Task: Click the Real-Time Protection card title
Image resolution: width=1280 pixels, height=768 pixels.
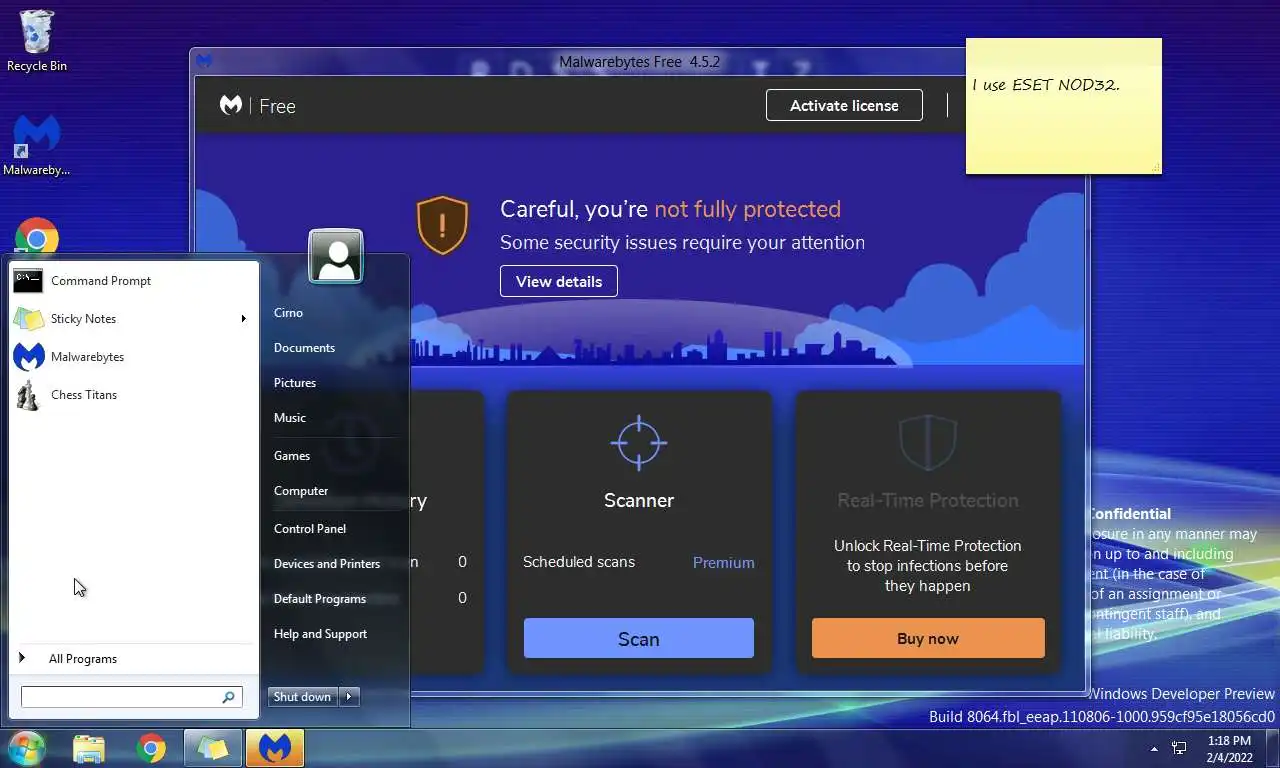Action: pos(928,500)
